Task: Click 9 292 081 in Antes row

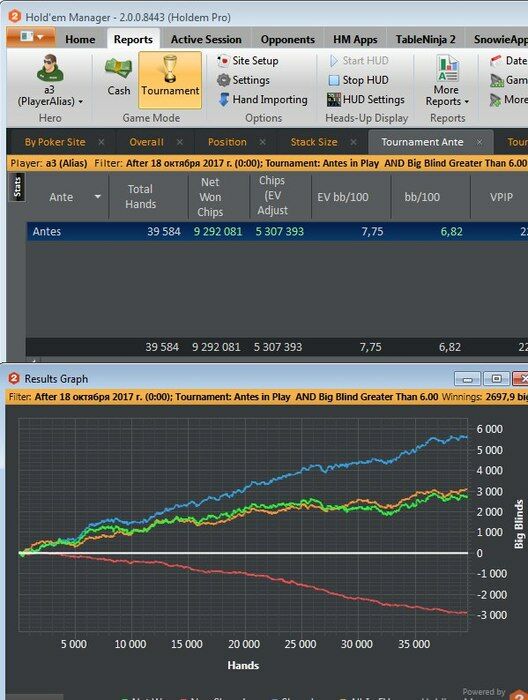Action: pyautogui.click(x=218, y=231)
